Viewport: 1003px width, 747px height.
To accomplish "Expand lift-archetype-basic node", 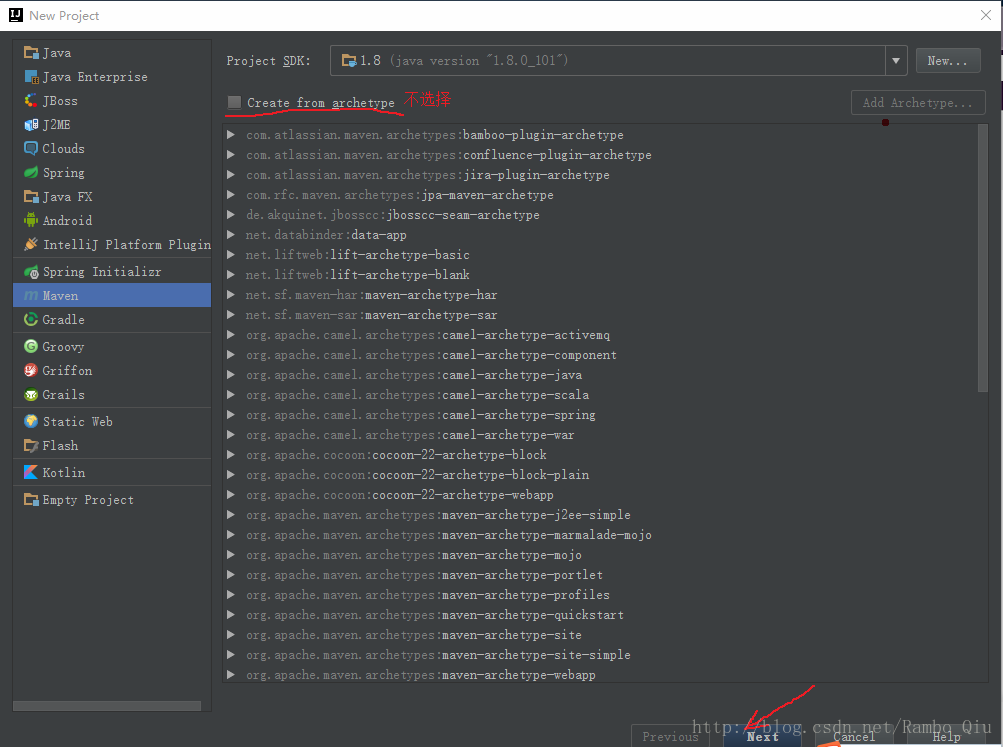I will [231, 255].
